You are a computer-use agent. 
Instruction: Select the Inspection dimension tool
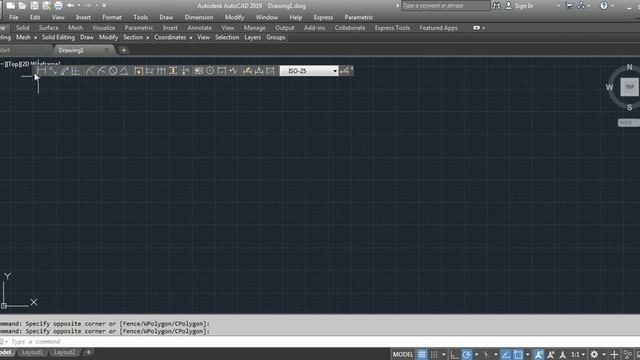click(x=222, y=71)
